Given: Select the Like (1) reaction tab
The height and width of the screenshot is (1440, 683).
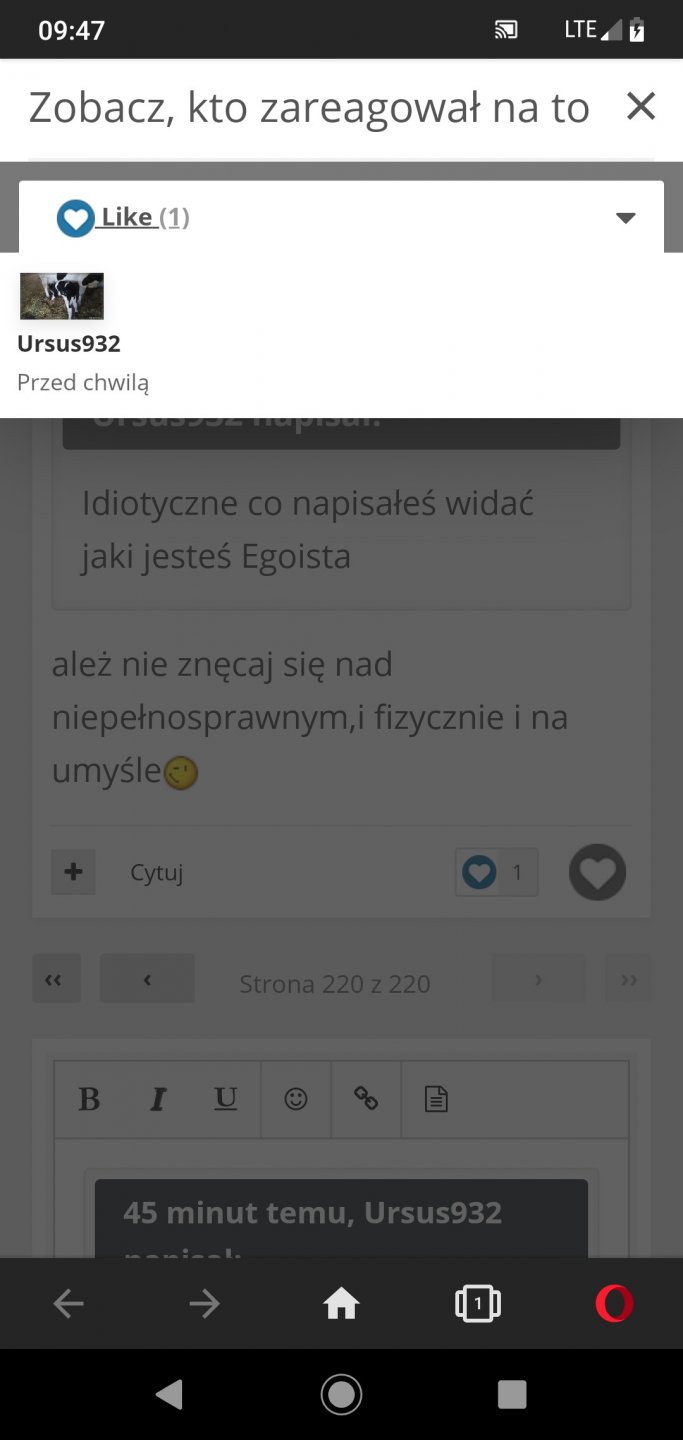Looking at the screenshot, I should coord(123,217).
